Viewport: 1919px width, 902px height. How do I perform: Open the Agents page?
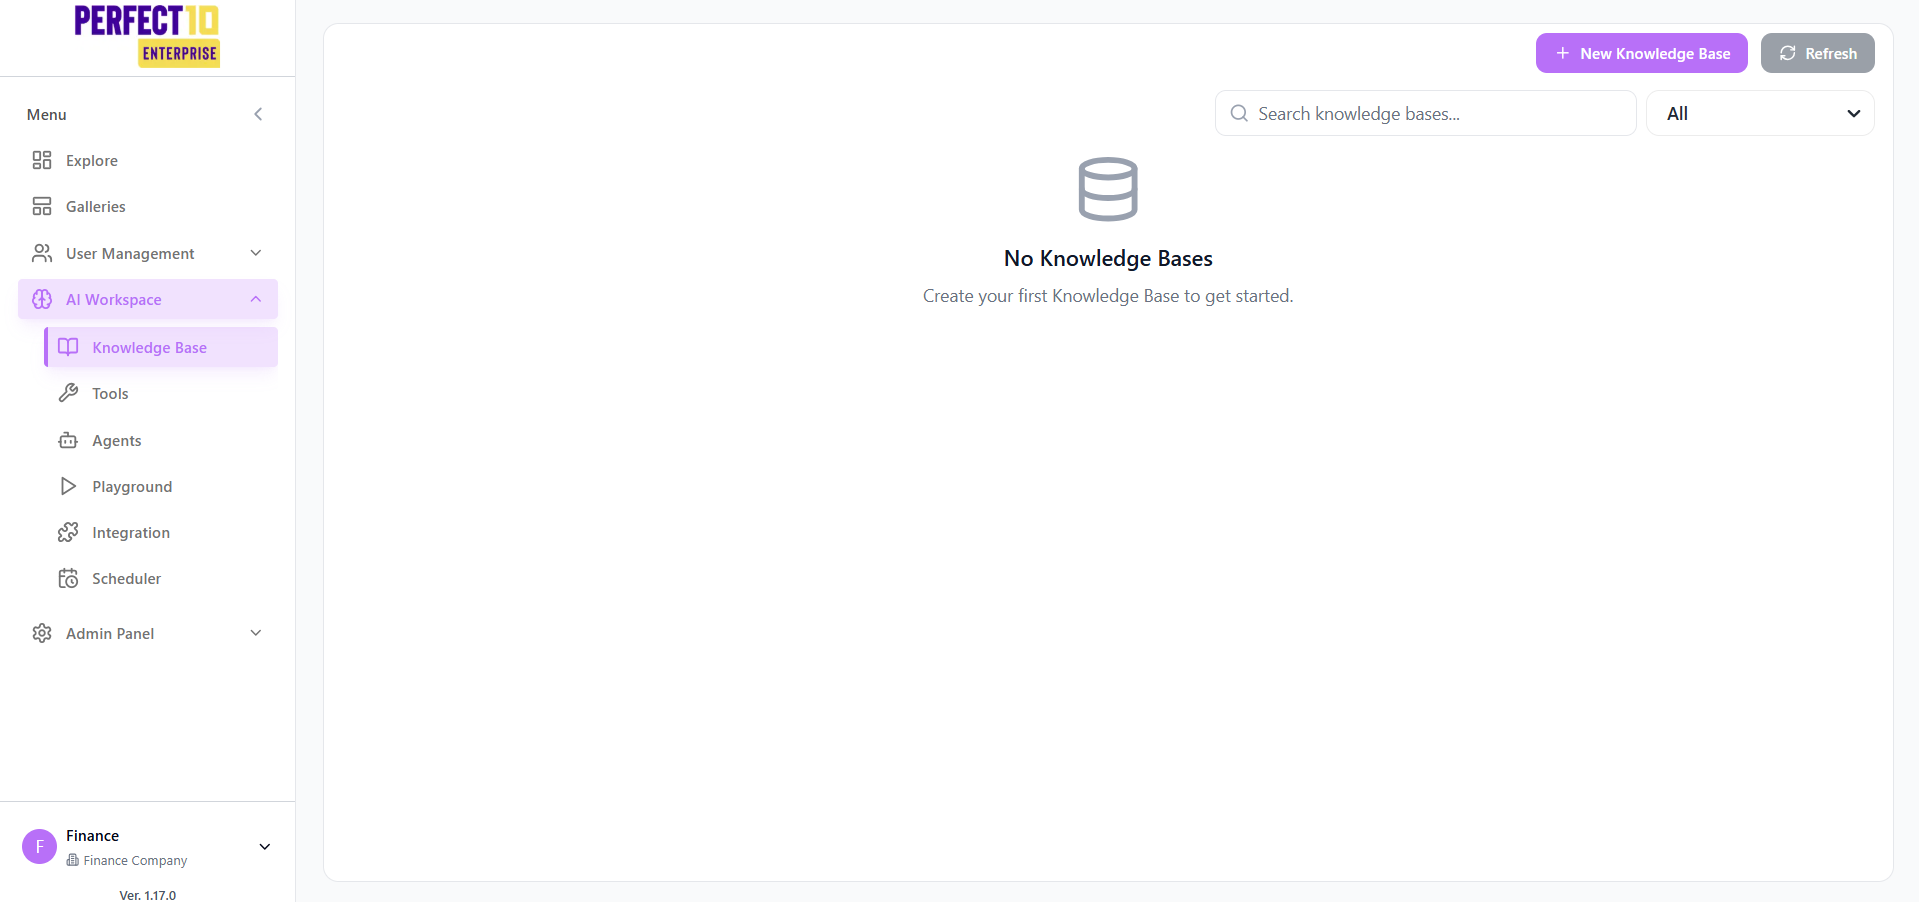pyautogui.click(x=161, y=440)
